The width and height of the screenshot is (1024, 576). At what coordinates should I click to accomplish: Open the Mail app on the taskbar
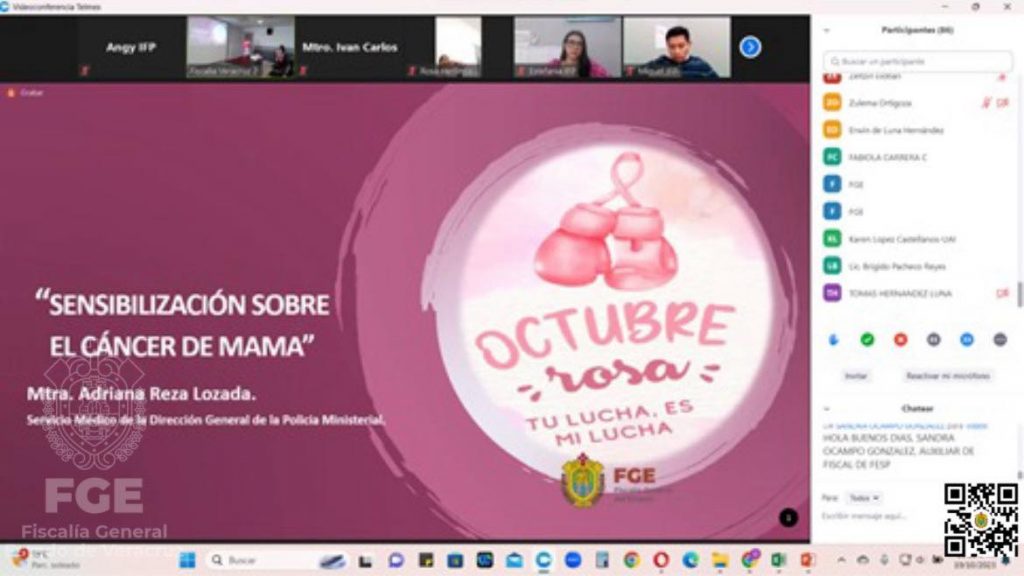tap(514, 560)
